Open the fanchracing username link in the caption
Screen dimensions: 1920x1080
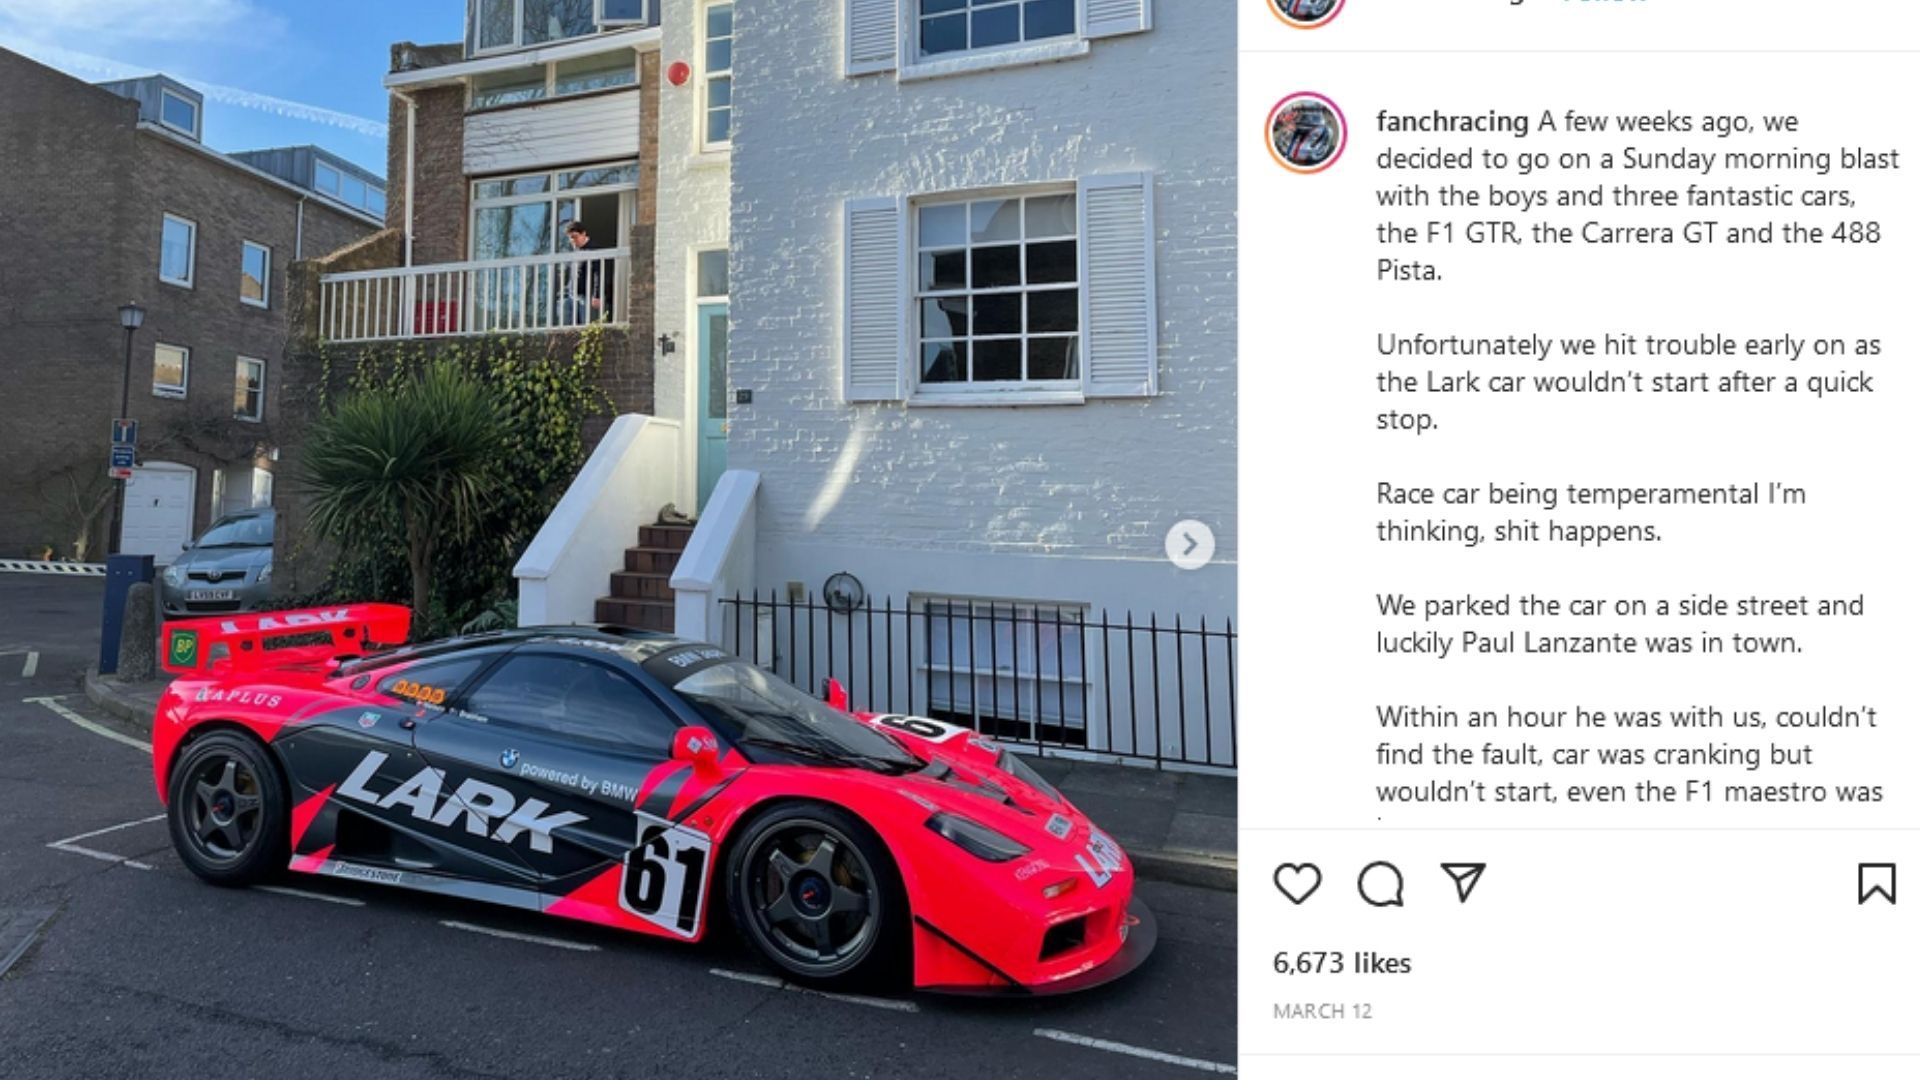point(1452,122)
